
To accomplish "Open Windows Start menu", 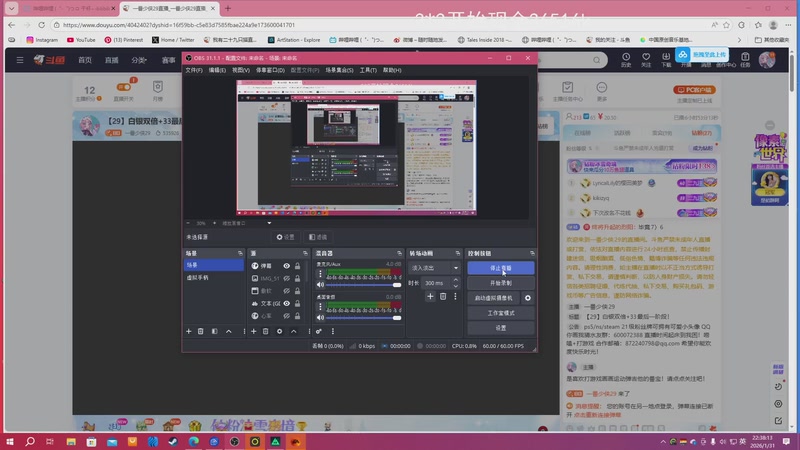I will tap(9, 441).
